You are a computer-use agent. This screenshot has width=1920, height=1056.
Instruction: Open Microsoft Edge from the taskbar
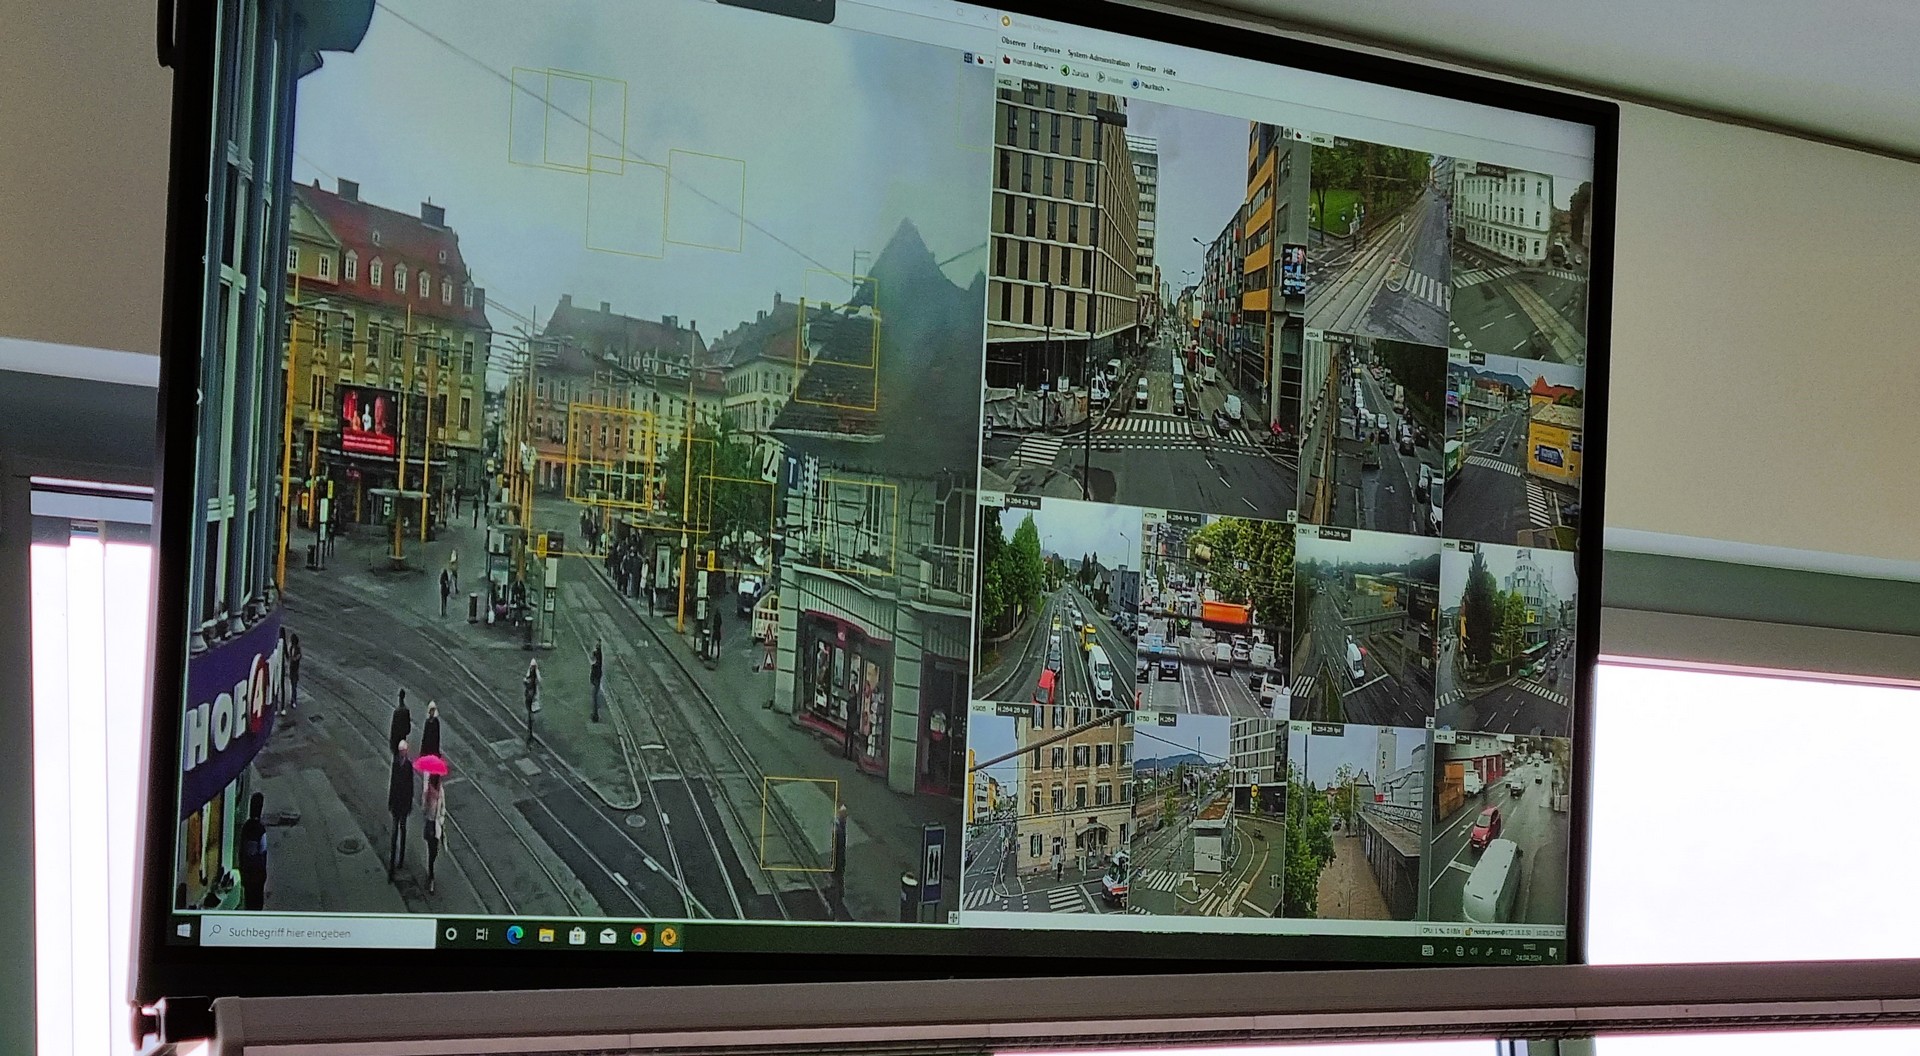(x=515, y=935)
